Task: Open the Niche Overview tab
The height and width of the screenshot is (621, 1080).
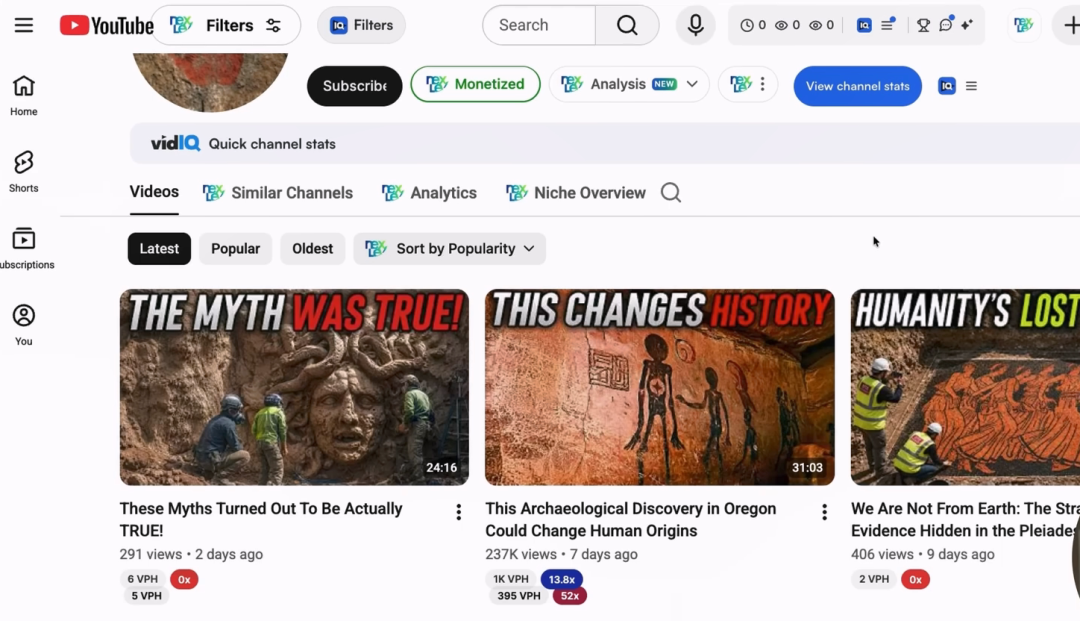Action: (576, 193)
